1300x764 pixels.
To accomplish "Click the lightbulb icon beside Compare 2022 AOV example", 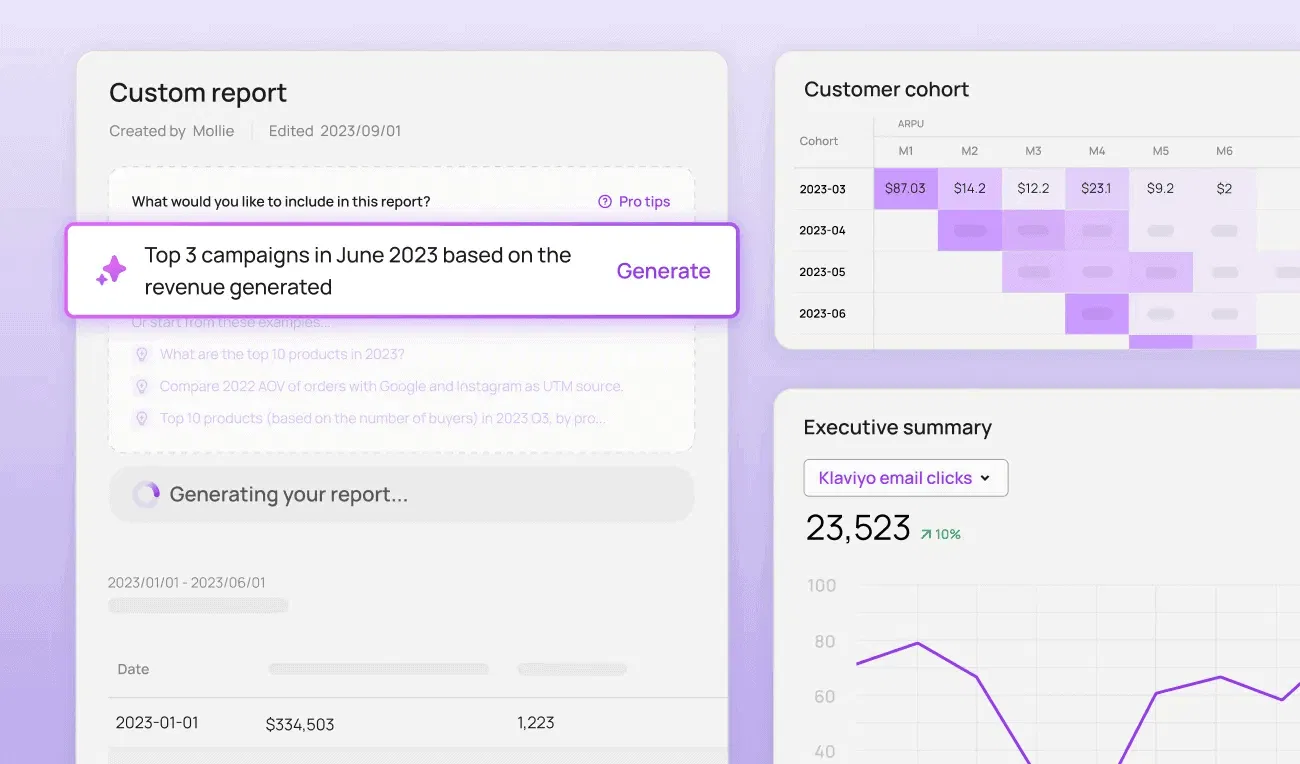I will (141, 387).
